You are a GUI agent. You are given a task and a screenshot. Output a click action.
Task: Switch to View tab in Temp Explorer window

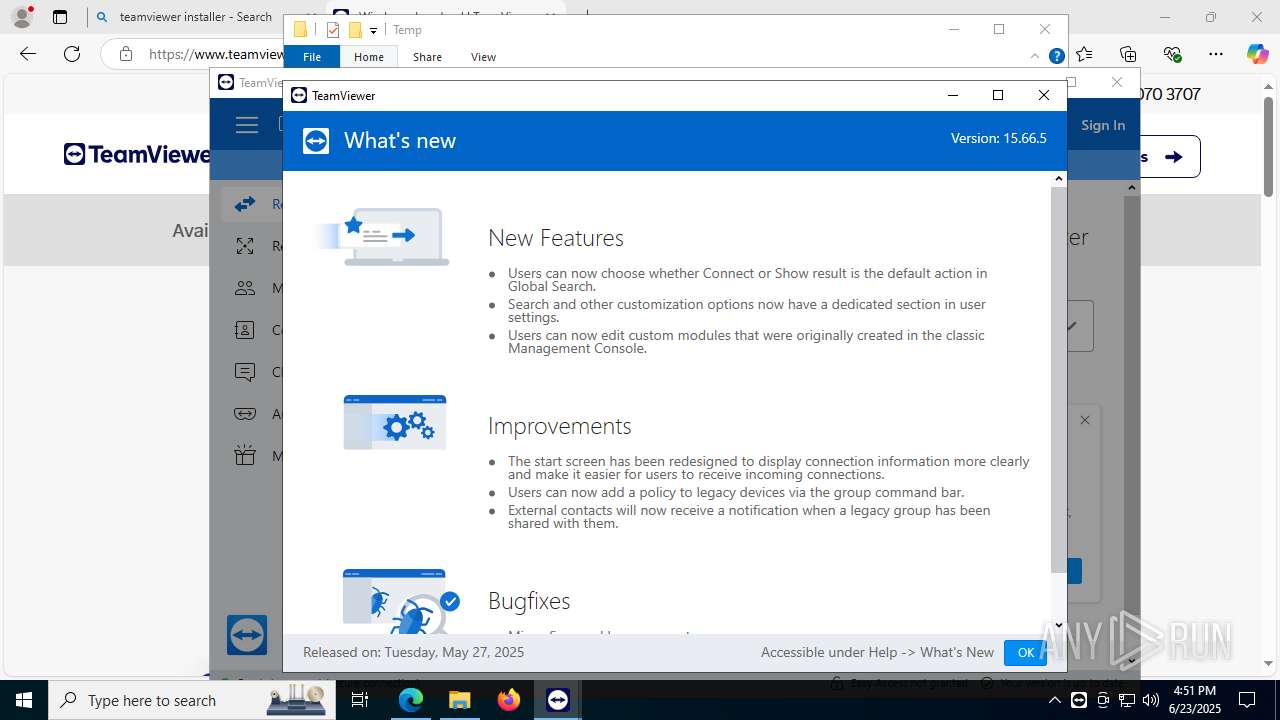(x=483, y=57)
